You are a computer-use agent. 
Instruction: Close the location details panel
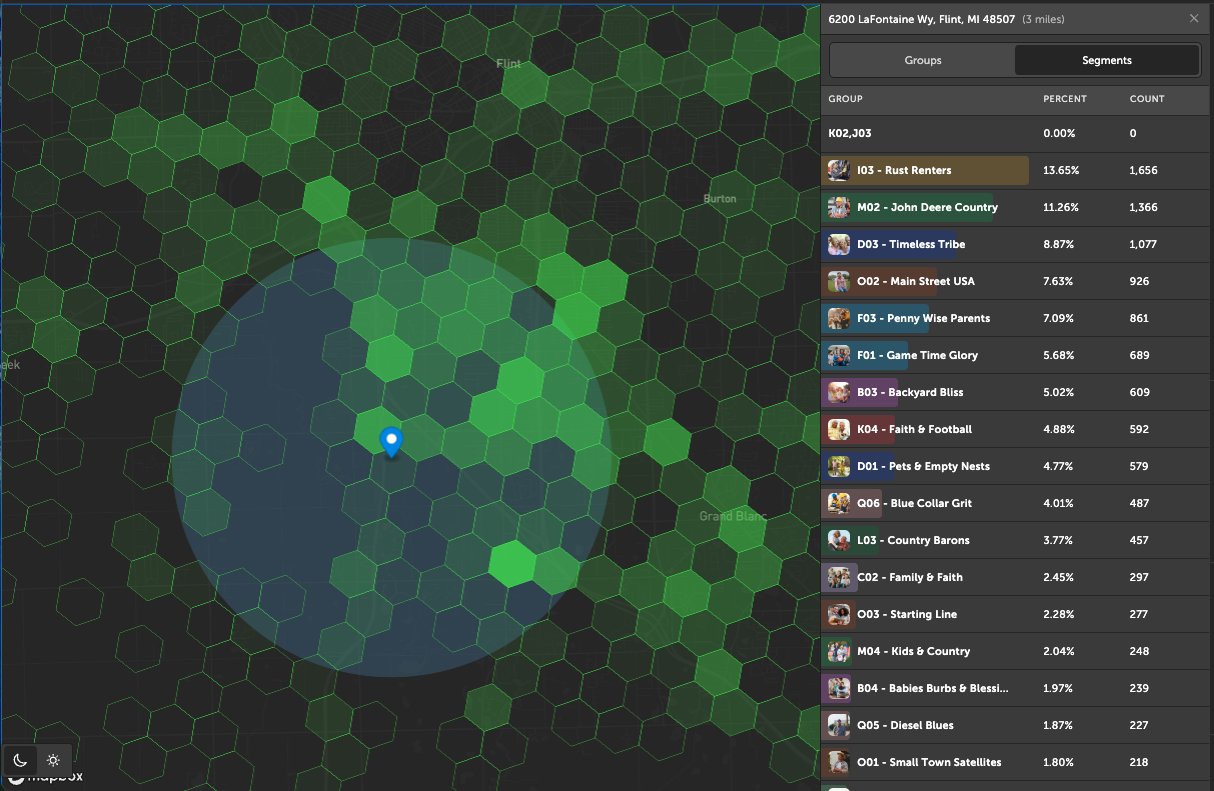1194,19
